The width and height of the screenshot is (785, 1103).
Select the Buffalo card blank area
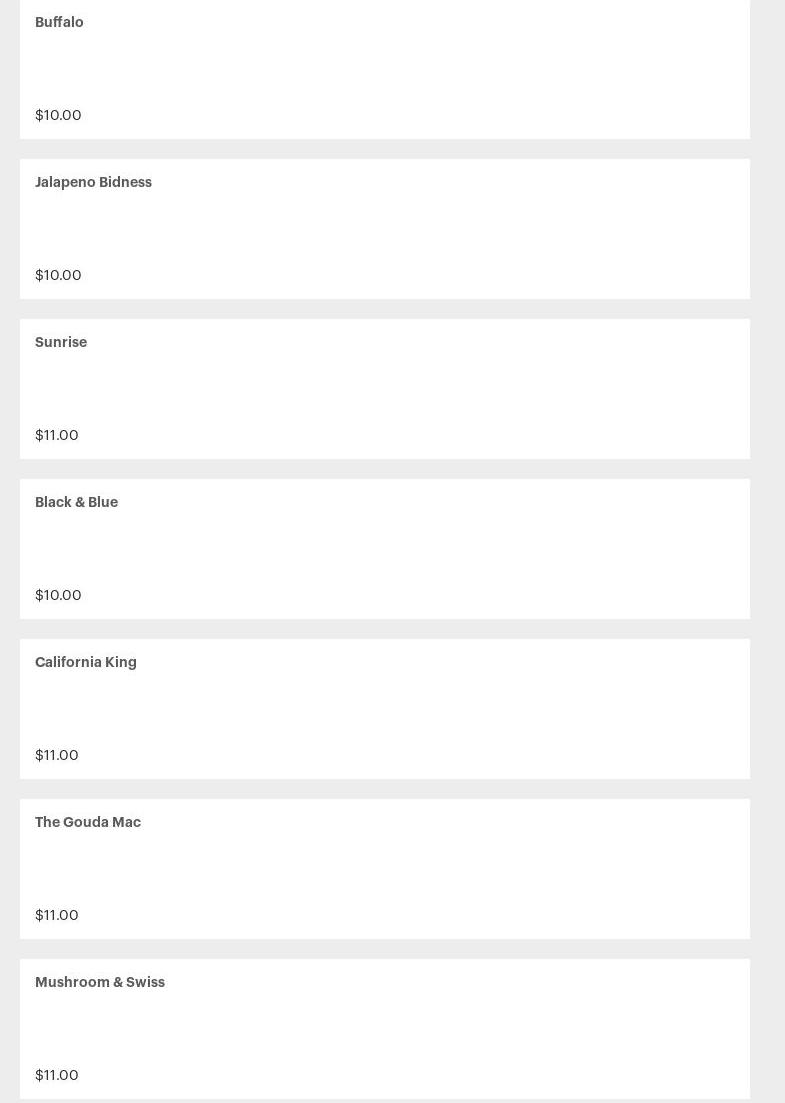point(385,69)
